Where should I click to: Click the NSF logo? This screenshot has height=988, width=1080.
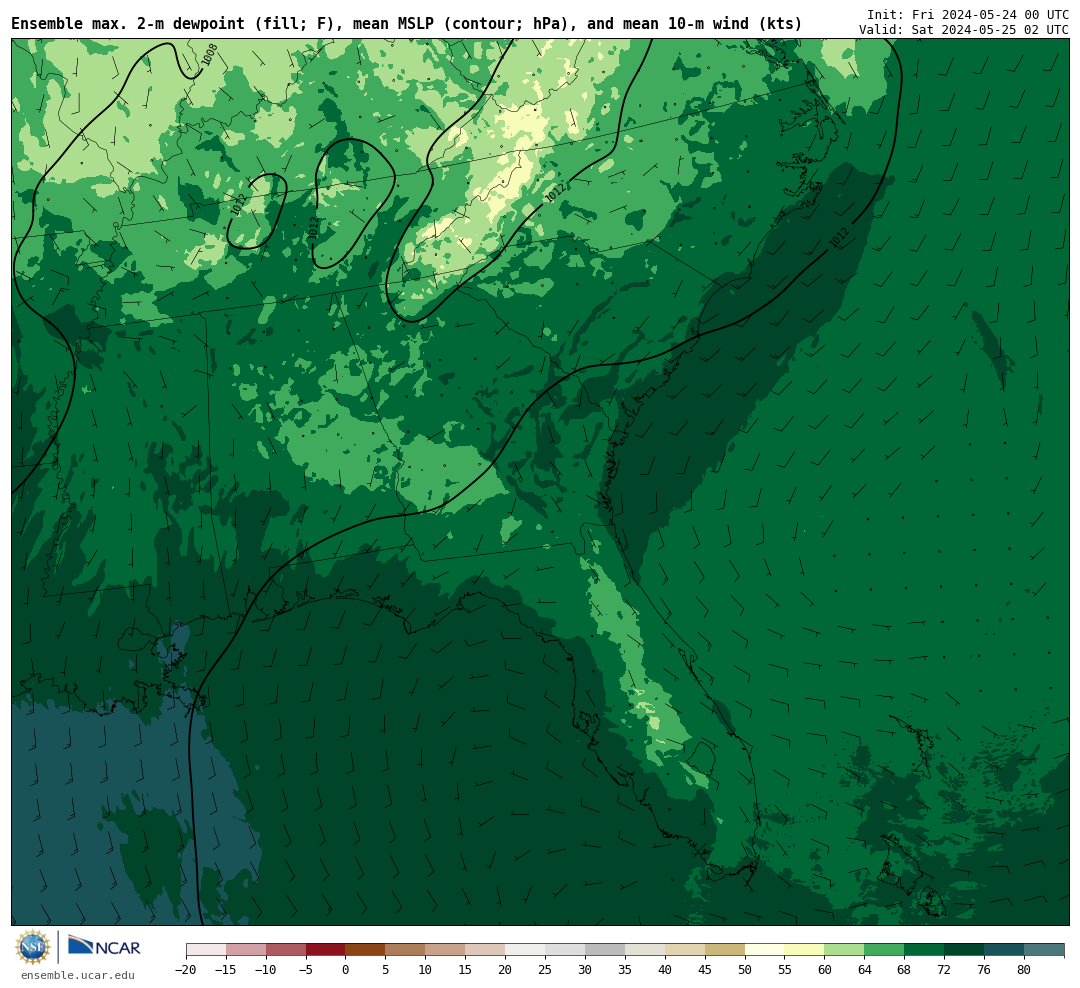click(33, 947)
